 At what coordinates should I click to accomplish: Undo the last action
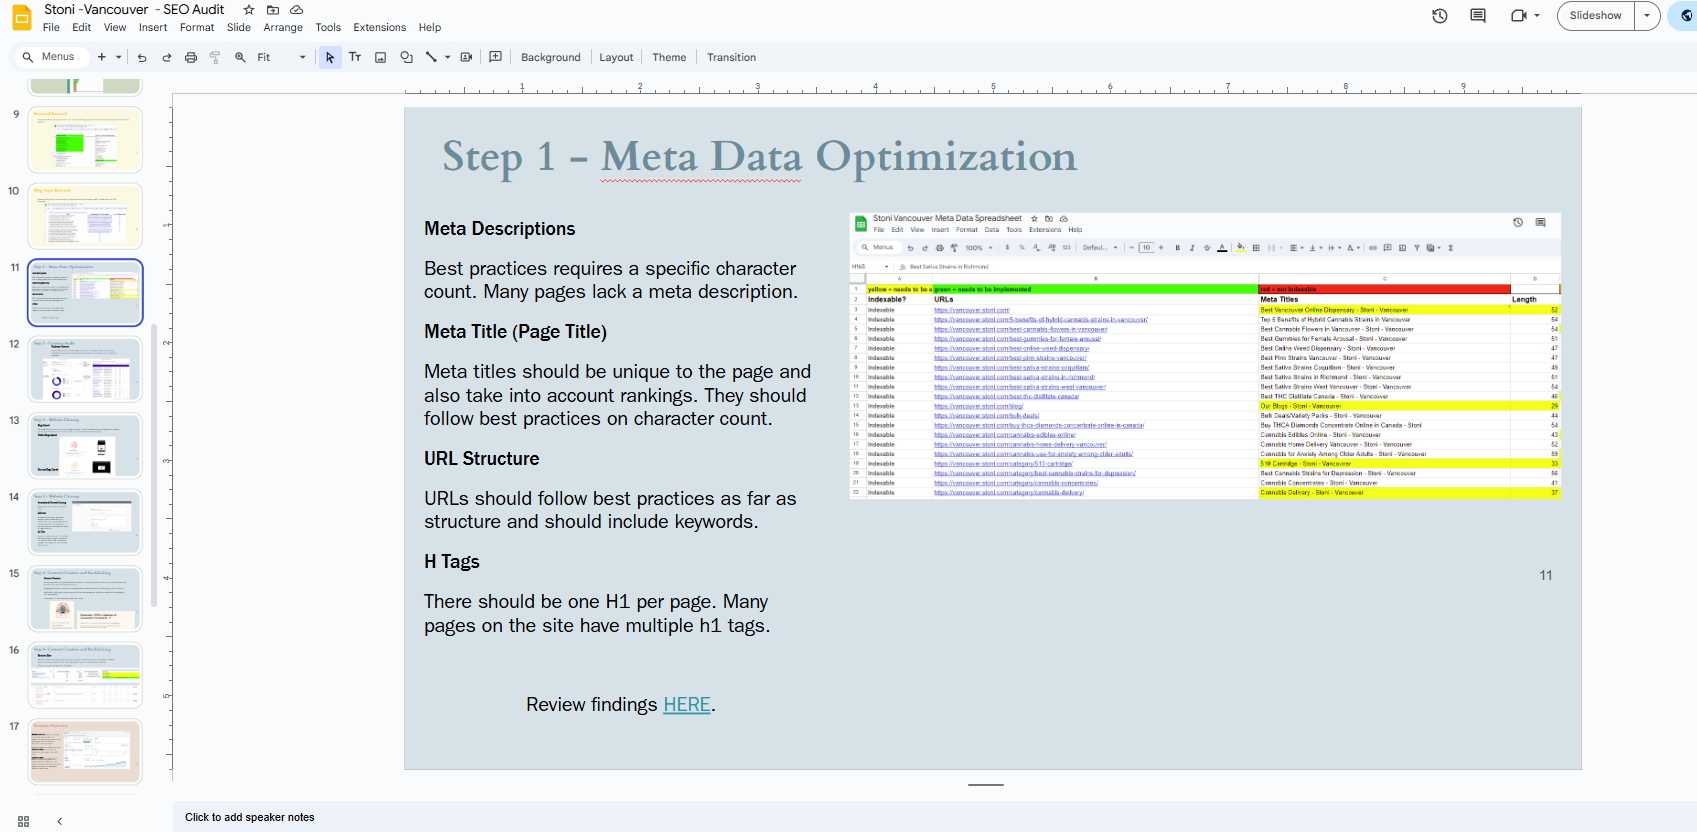pyautogui.click(x=142, y=57)
